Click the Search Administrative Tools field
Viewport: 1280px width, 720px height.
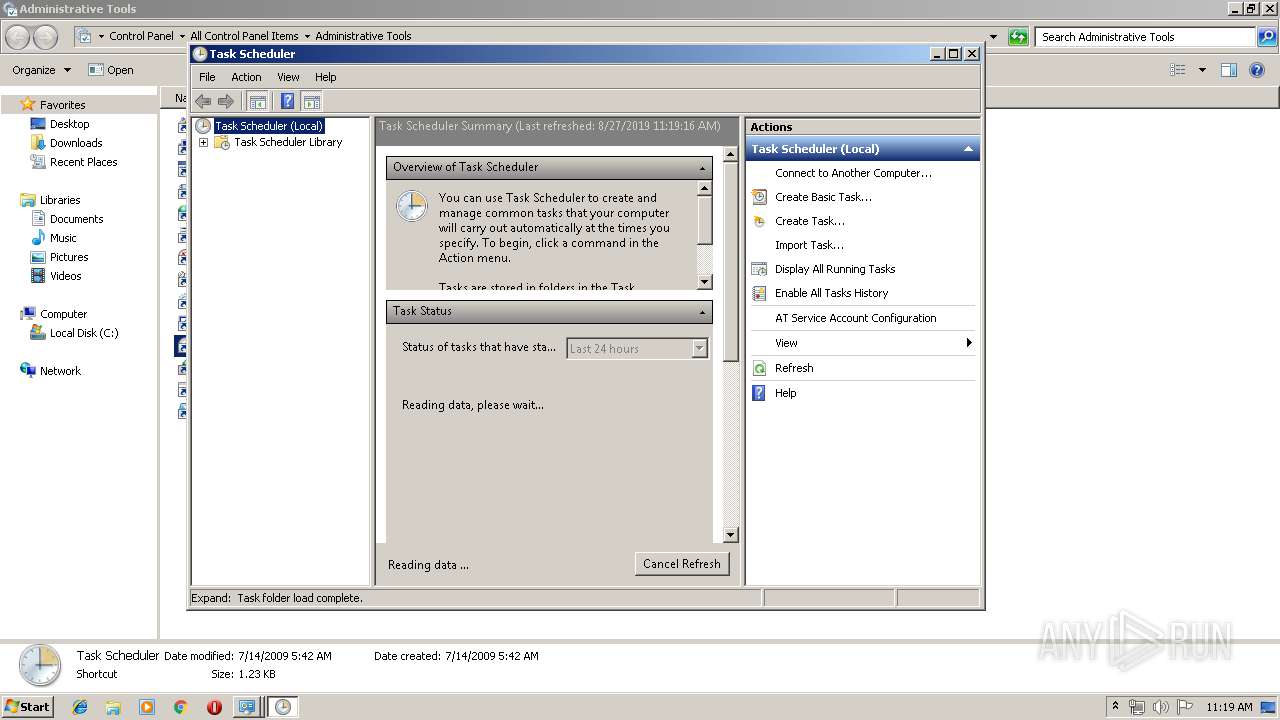[1146, 37]
